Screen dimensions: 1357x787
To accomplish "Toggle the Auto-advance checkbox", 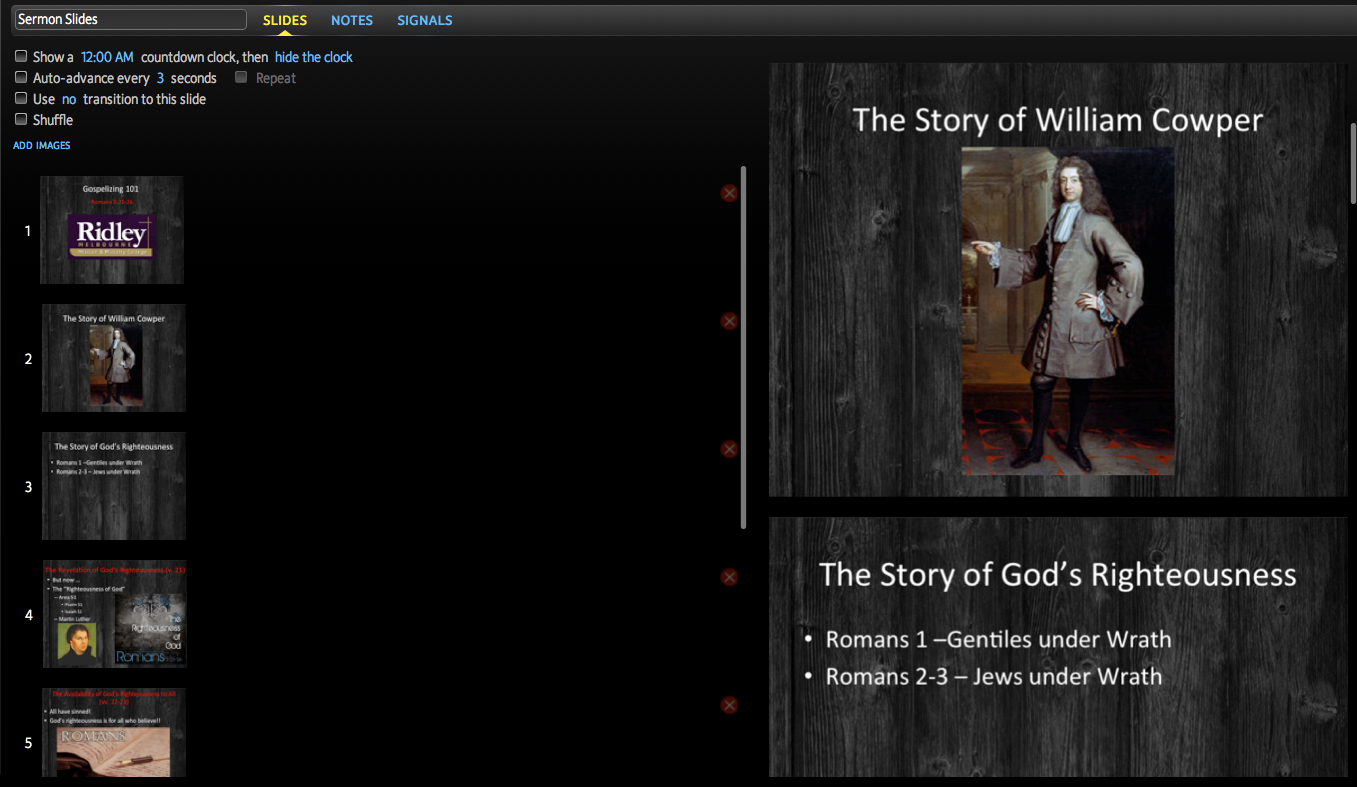I will click(21, 77).
